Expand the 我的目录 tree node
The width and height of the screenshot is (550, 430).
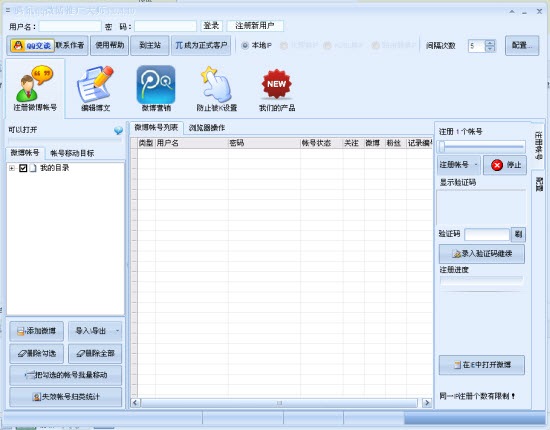pyautogui.click(x=12, y=168)
